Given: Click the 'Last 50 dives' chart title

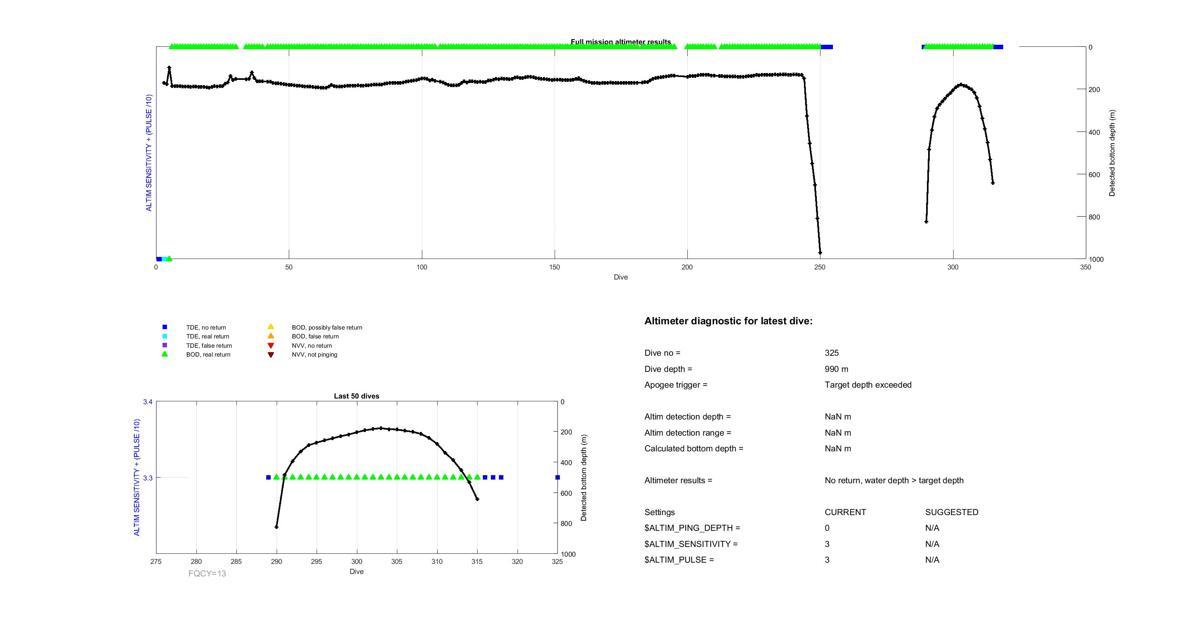Looking at the screenshot, I should (x=356, y=396).
